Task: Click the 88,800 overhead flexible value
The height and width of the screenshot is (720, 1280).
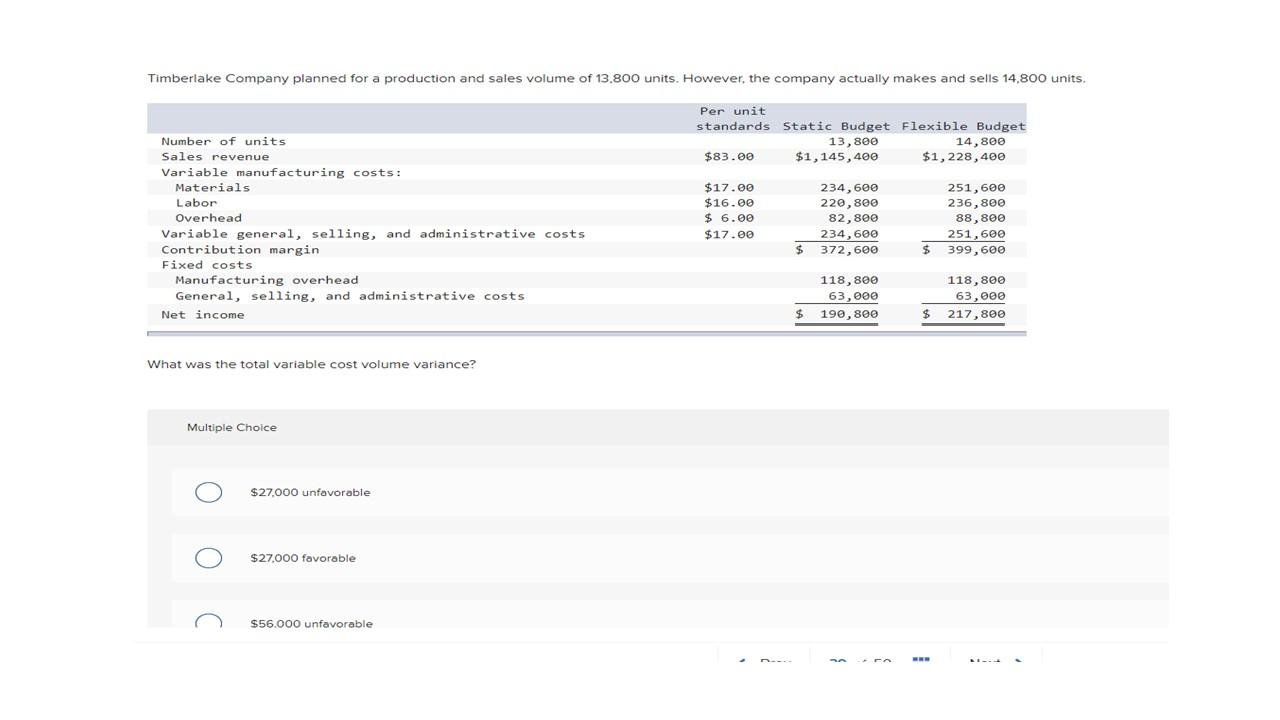Action: point(981,218)
